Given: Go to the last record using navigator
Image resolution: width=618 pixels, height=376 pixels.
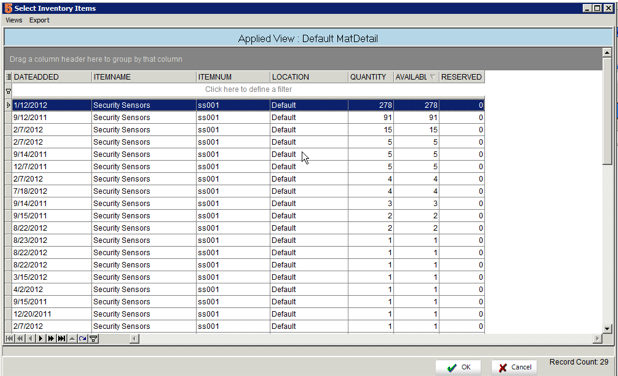Looking at the screenshot, I should pos(61,339).
